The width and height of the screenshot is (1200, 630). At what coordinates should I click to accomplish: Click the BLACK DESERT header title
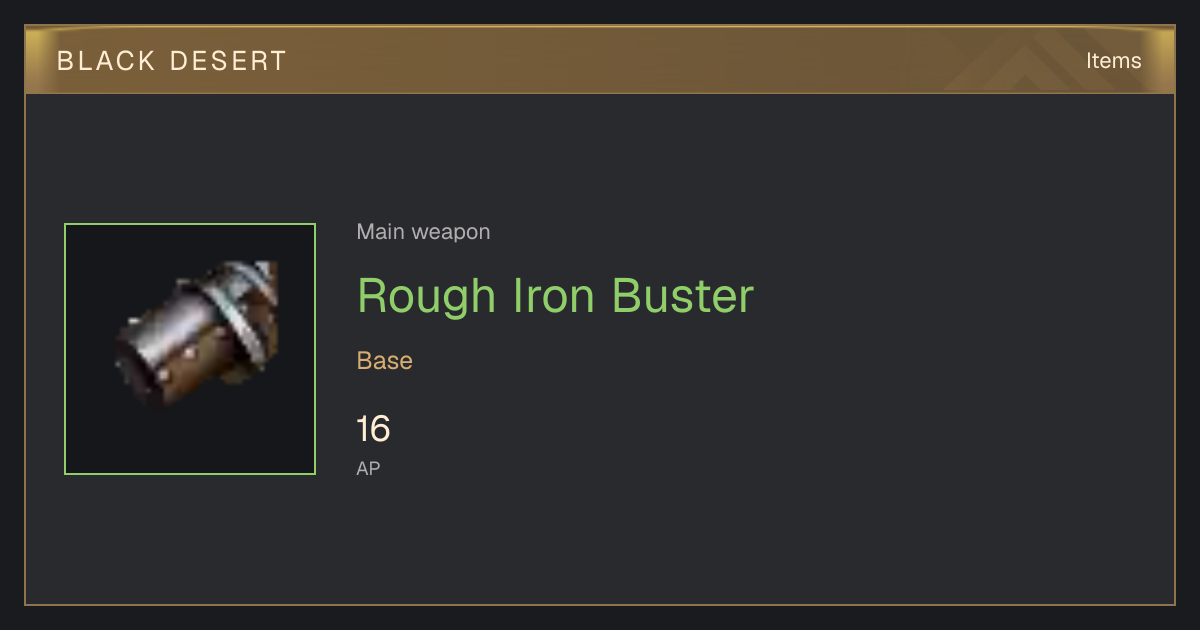coord(172,61)
